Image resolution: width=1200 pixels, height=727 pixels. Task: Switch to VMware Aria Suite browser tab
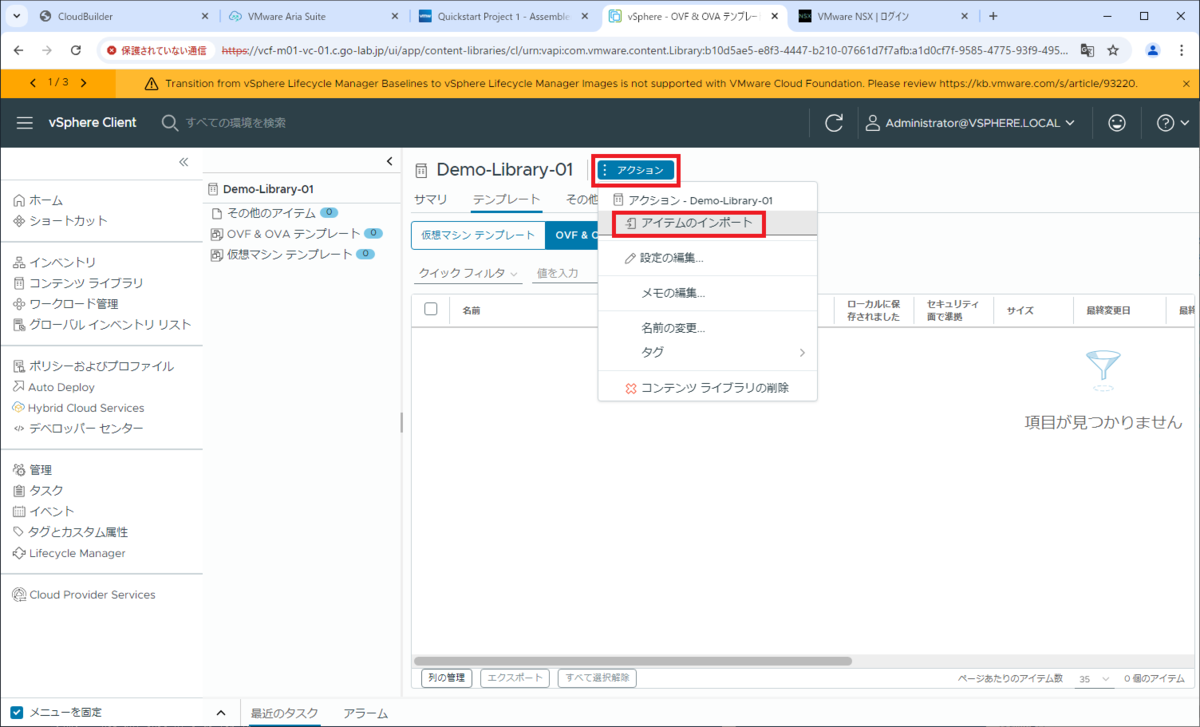(x=313, y=16)
